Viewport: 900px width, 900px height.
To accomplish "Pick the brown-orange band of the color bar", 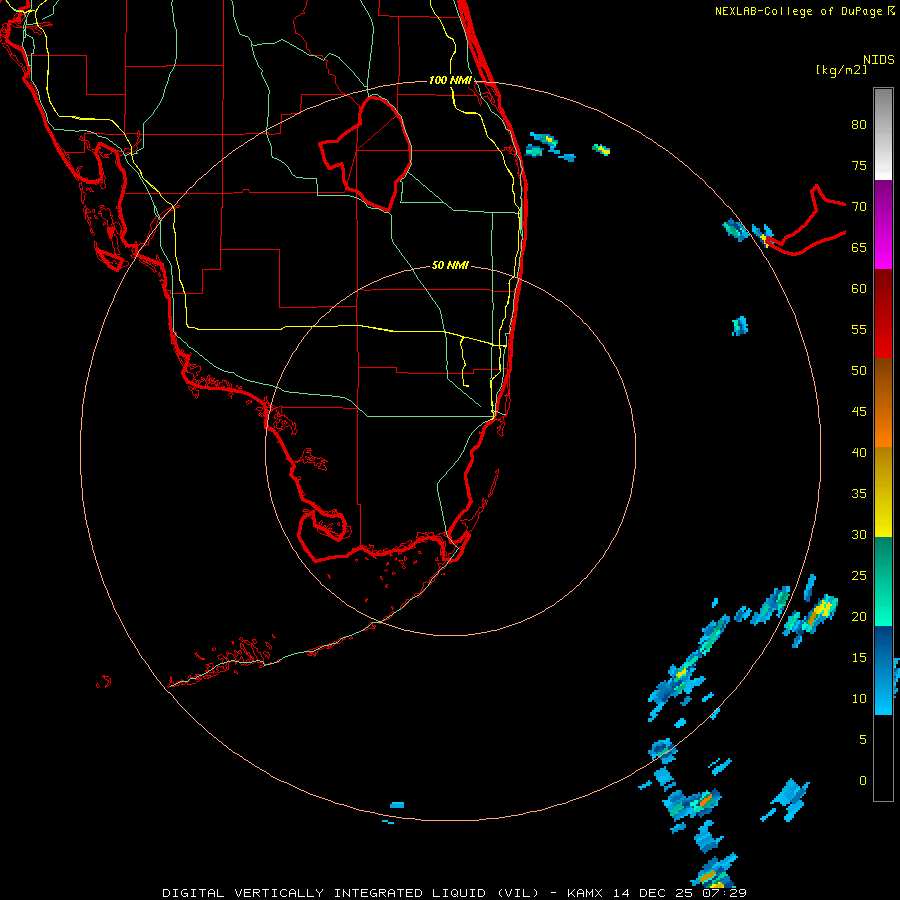I will (883, 402).
